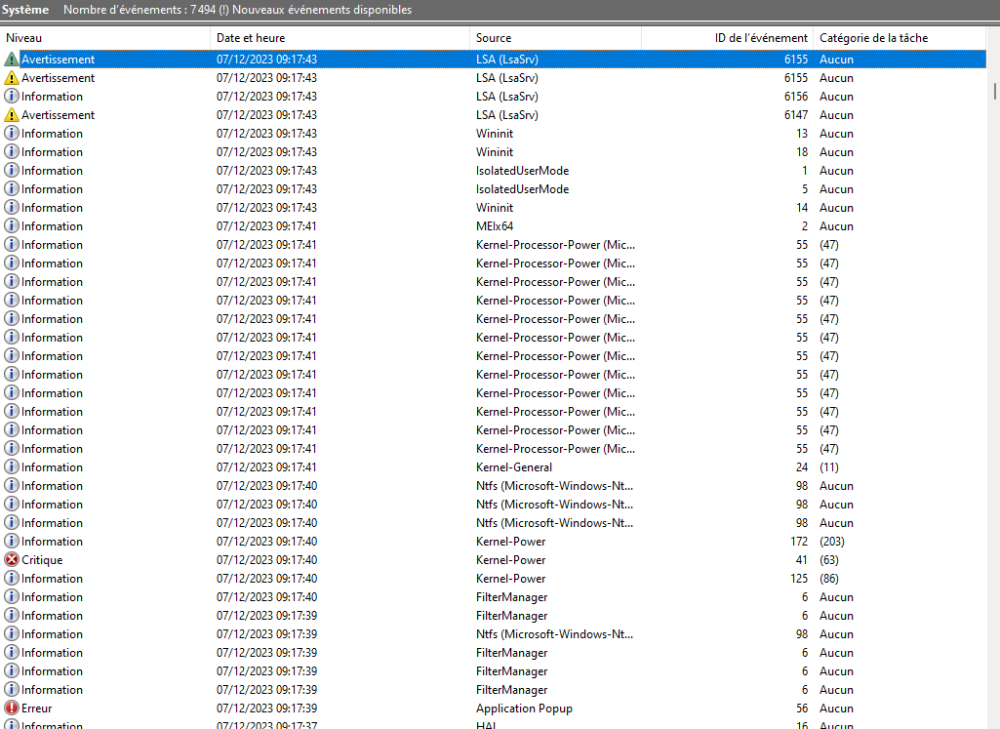Sort by the Catégorie de la tâche column header
The width and height of the screenshot is (1000, 729).
[x=899, y=38]
